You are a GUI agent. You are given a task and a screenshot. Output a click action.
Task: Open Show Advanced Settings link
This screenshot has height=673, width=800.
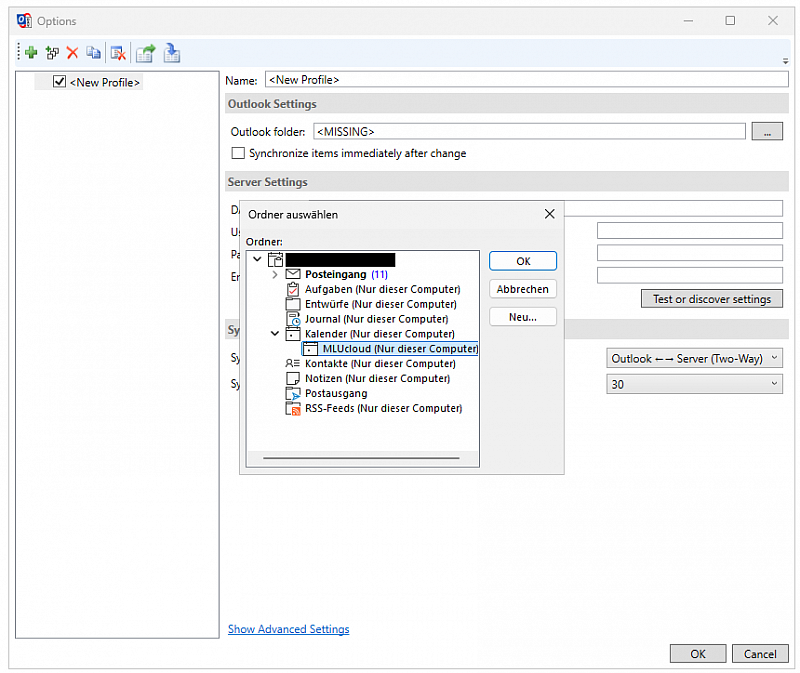288,629
